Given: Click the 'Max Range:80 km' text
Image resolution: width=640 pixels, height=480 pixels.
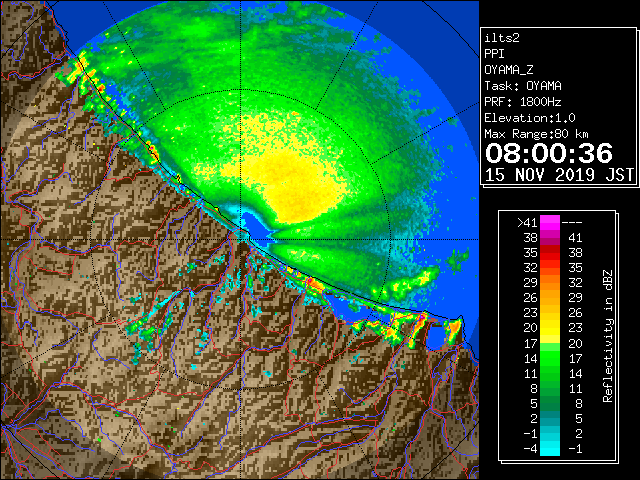Looking at the screenshot, I should (x=536, y=134).
